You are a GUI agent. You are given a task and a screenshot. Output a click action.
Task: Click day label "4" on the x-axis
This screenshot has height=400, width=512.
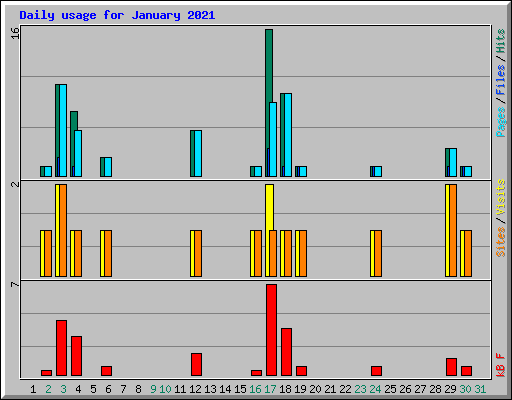[x=78, y=389]
